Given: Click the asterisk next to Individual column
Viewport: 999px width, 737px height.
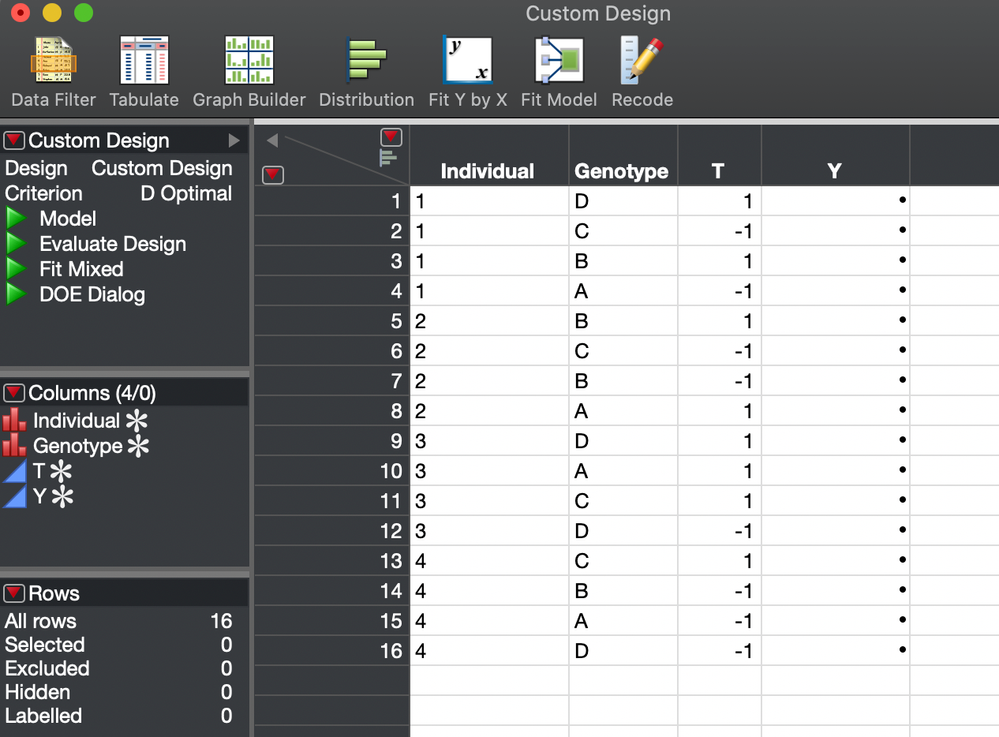Looking at the screenshot, I should pos(136,420).
